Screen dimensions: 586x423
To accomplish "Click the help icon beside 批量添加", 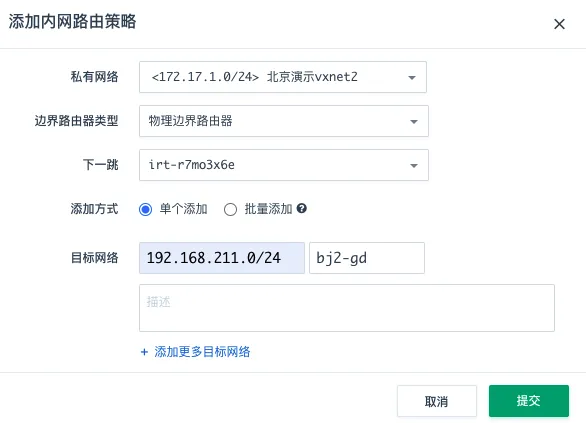I will pyautogui.click(x=302, y=209).
